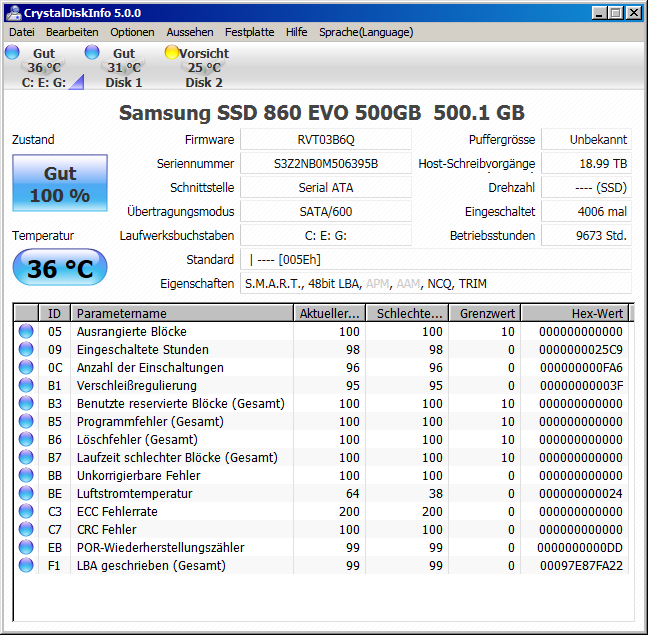The height and width of the screenshot is (635, 648).
Task: Open the Bearbeiten menu
Action: (72, 32)
